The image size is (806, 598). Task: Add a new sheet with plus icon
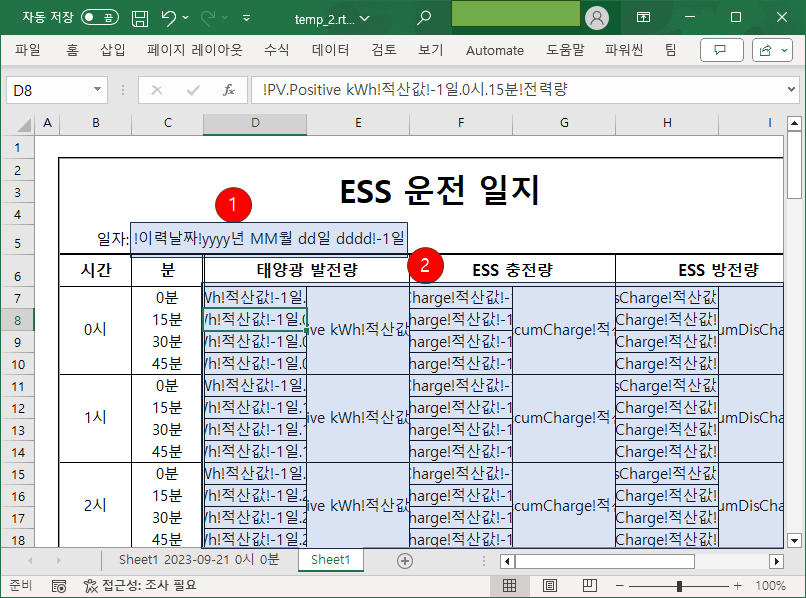pyautogui.click(x=405, y=561)
